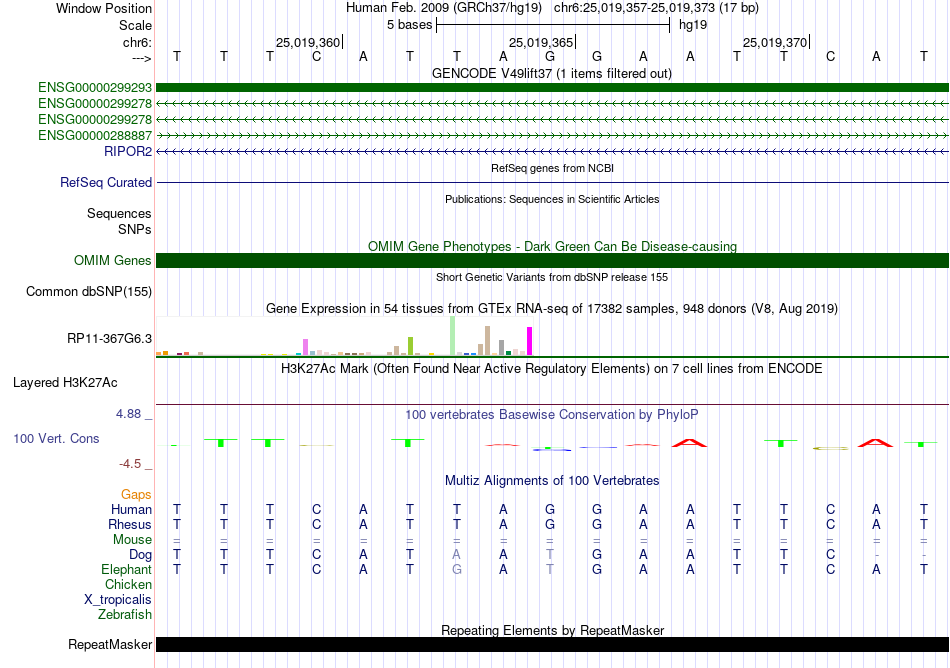Select the RIPOR2 gene track label

point(128,151)
